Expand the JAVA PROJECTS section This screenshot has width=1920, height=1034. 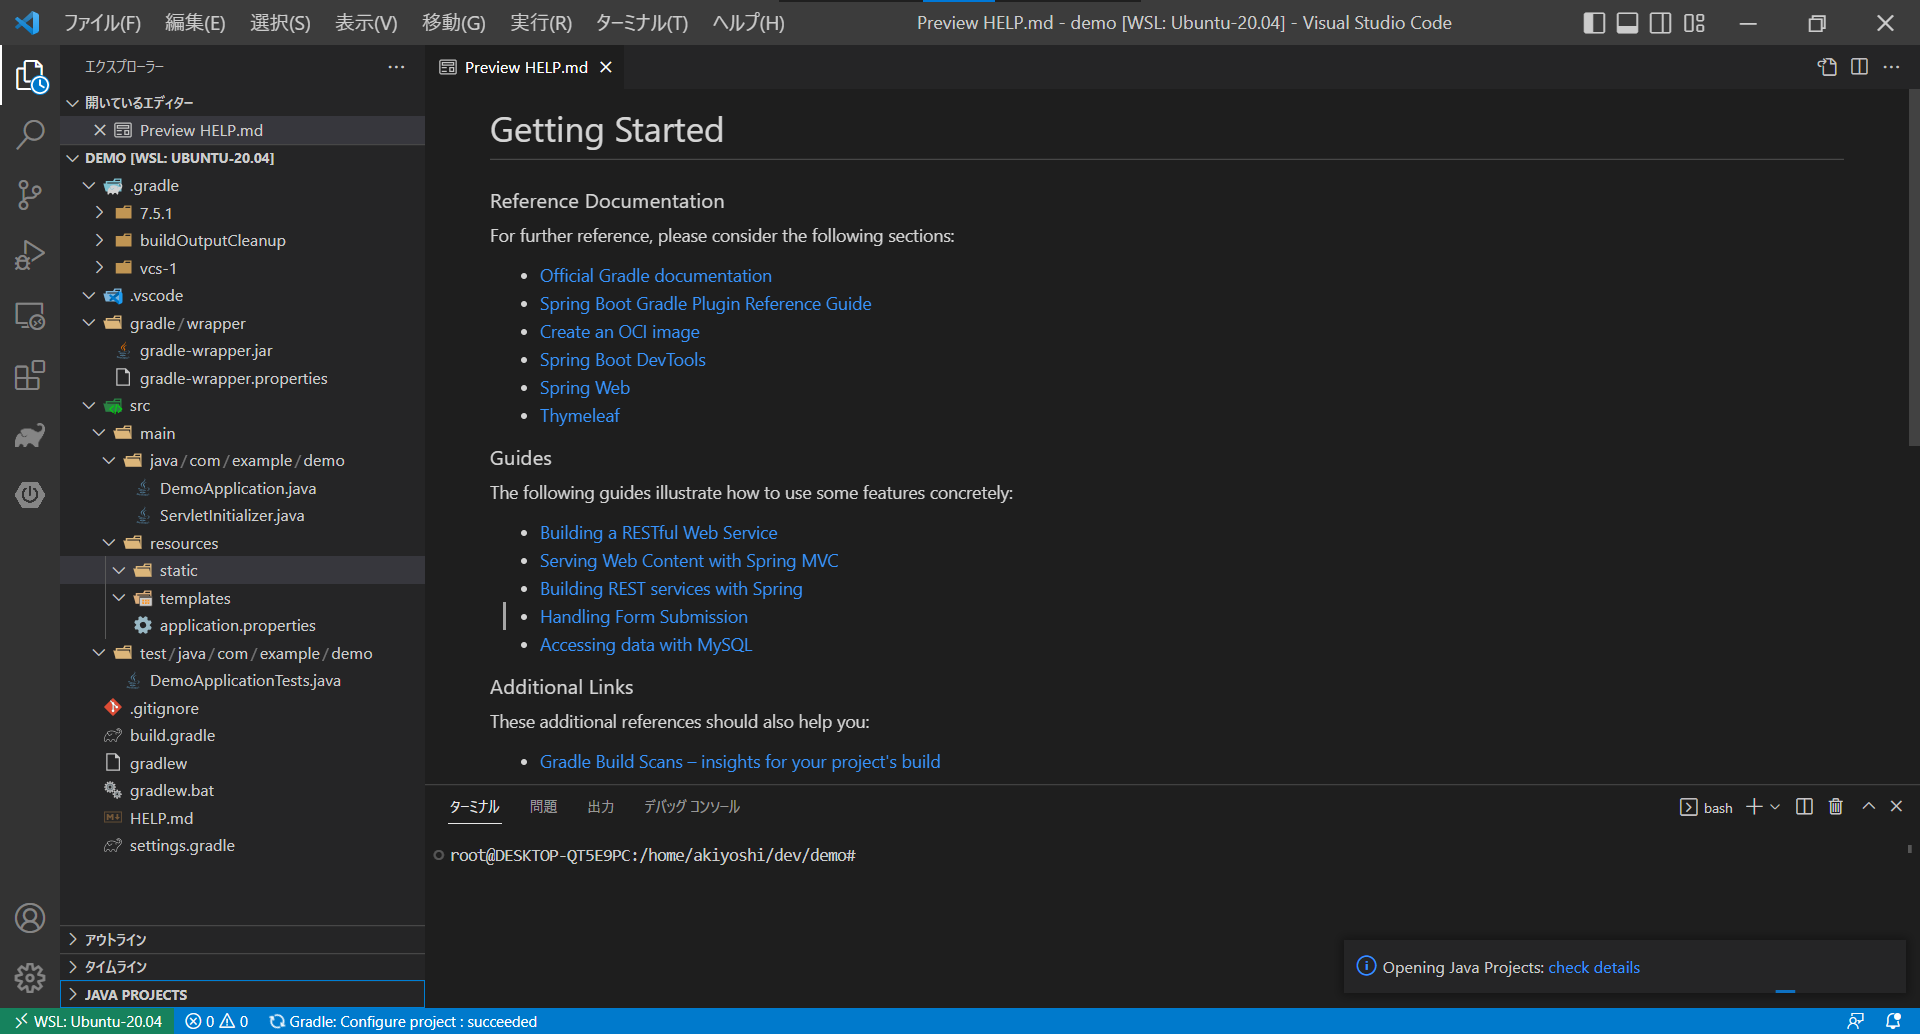pyautogui.click(x=242, y=995)
